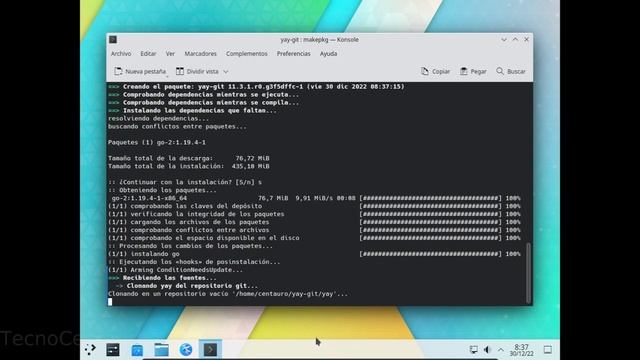Viewport: 640px width, 360px height.
Task: Click the Pegar toolbar button
Action: tap(473, 71)
